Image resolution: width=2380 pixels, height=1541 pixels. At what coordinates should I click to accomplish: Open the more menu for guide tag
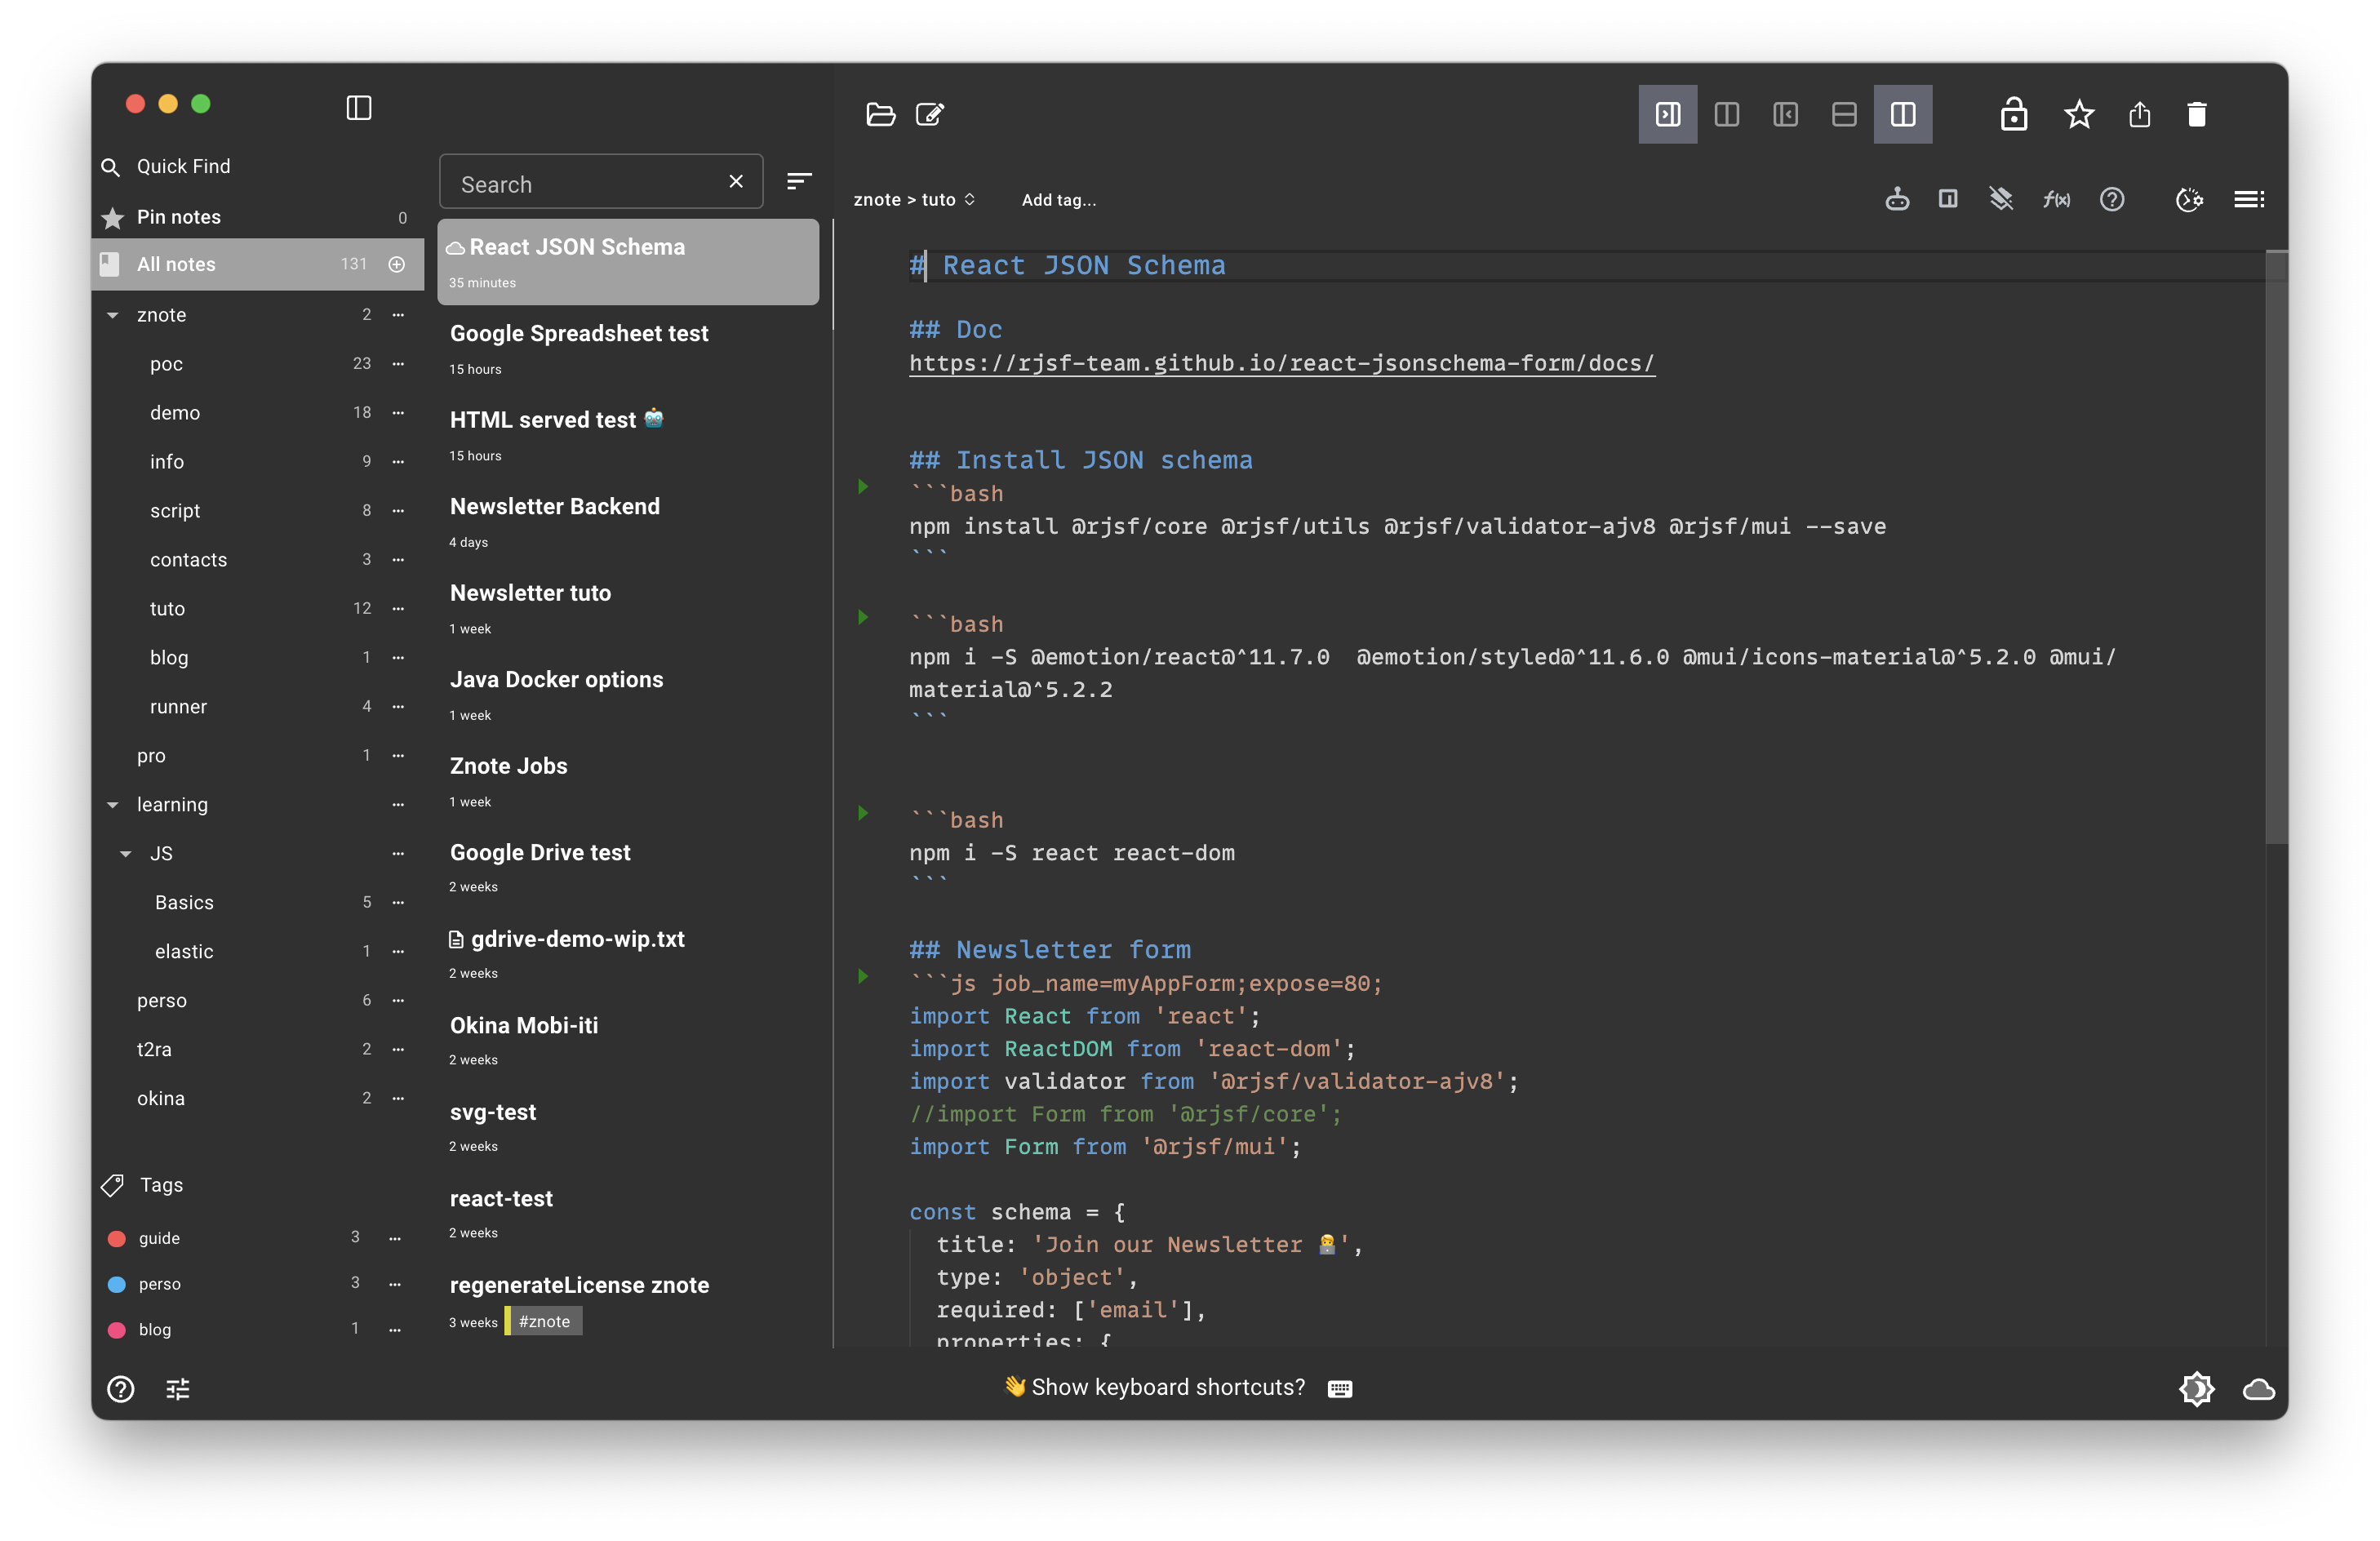click(x=395, y=1238)
